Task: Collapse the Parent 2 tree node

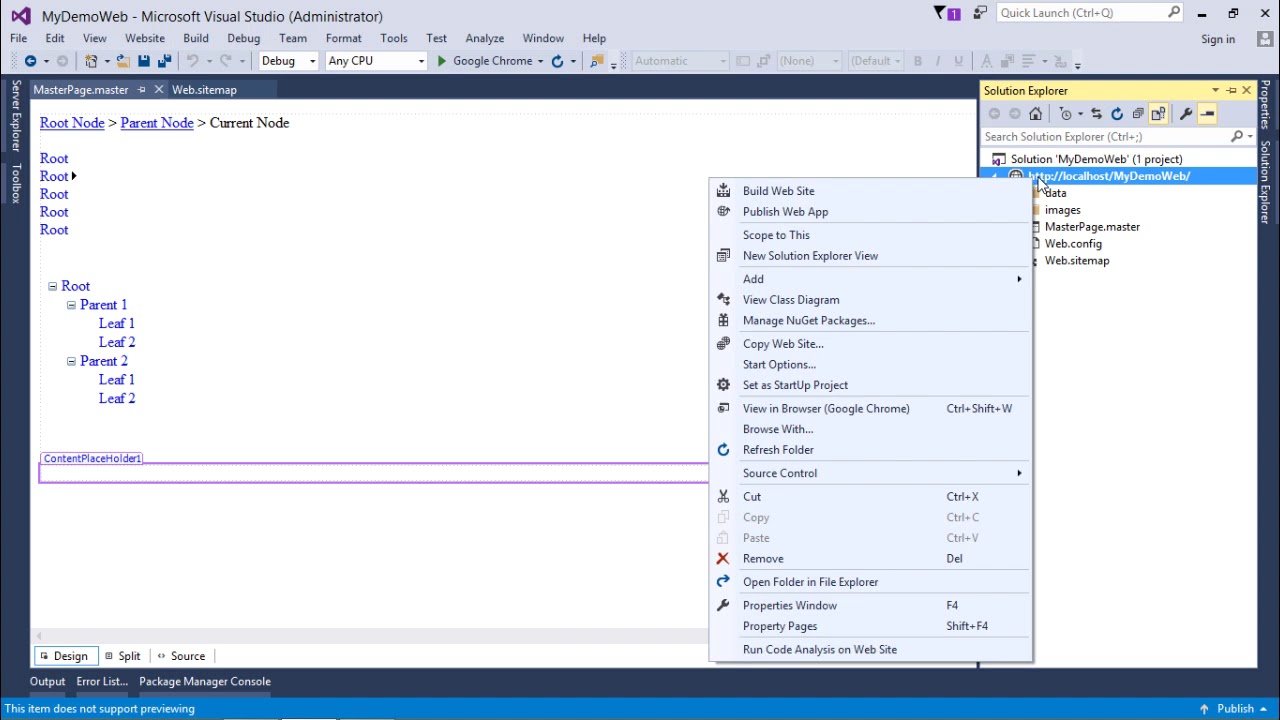Action: click(71, 361)
